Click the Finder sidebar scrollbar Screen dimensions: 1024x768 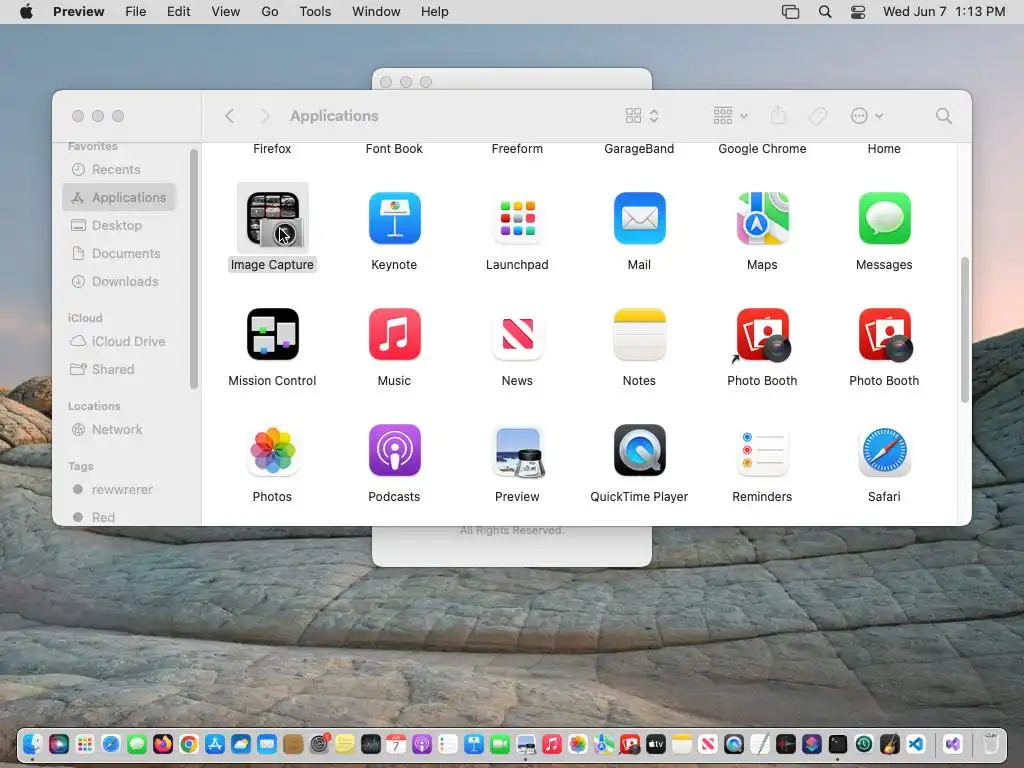pos(193,269)
